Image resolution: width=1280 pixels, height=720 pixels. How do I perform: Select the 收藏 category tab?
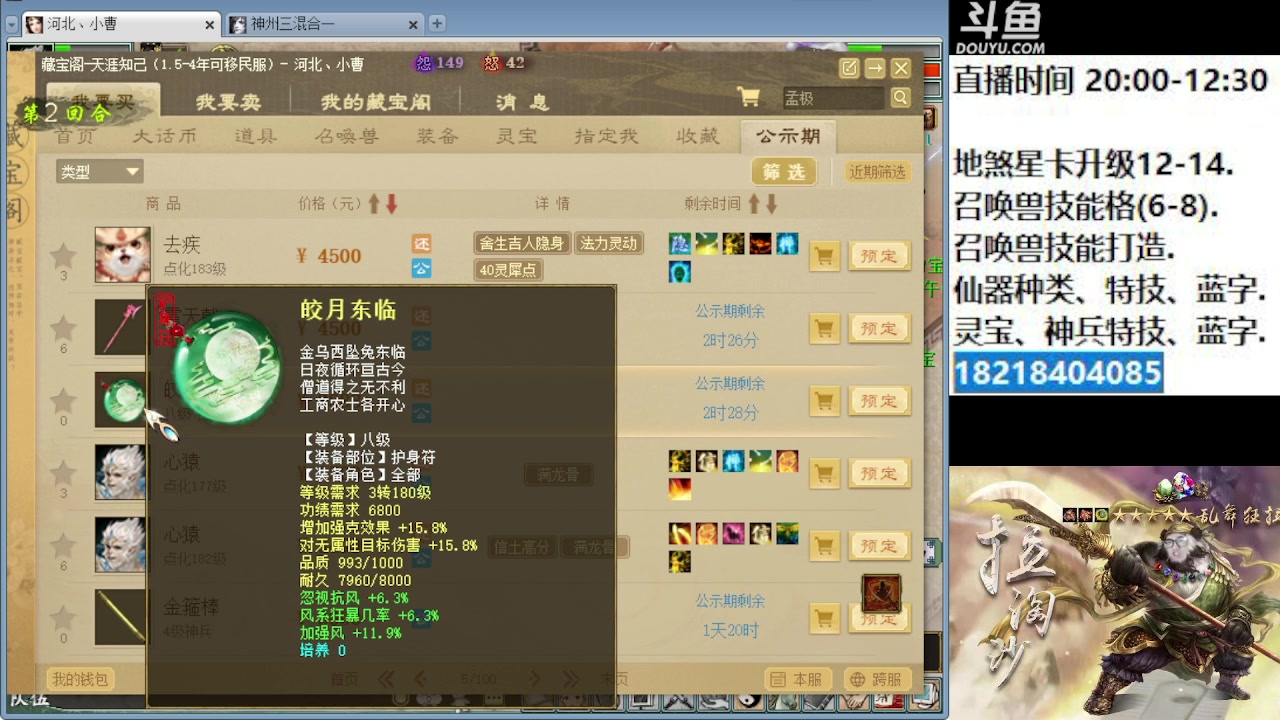click(x=697, y=136)
